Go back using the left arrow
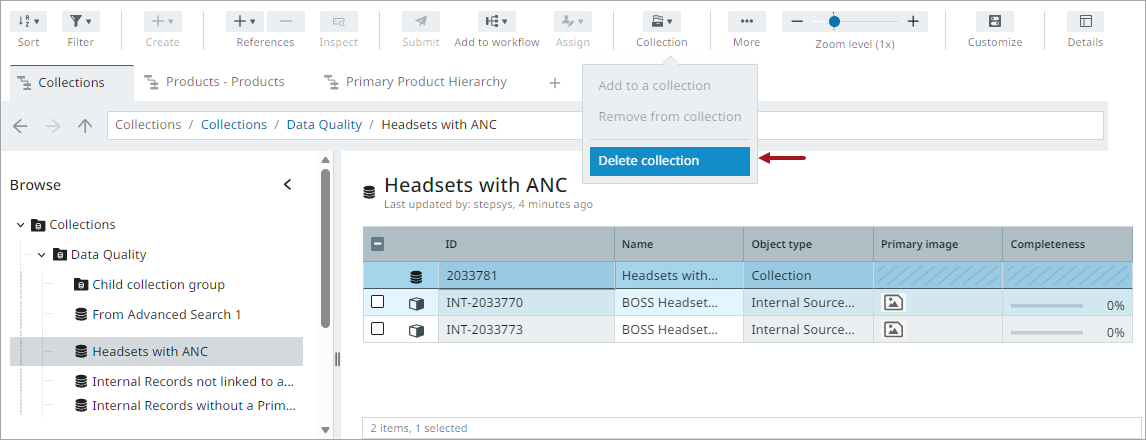Viewport: 1146px width, 440px height. point(20,126)
